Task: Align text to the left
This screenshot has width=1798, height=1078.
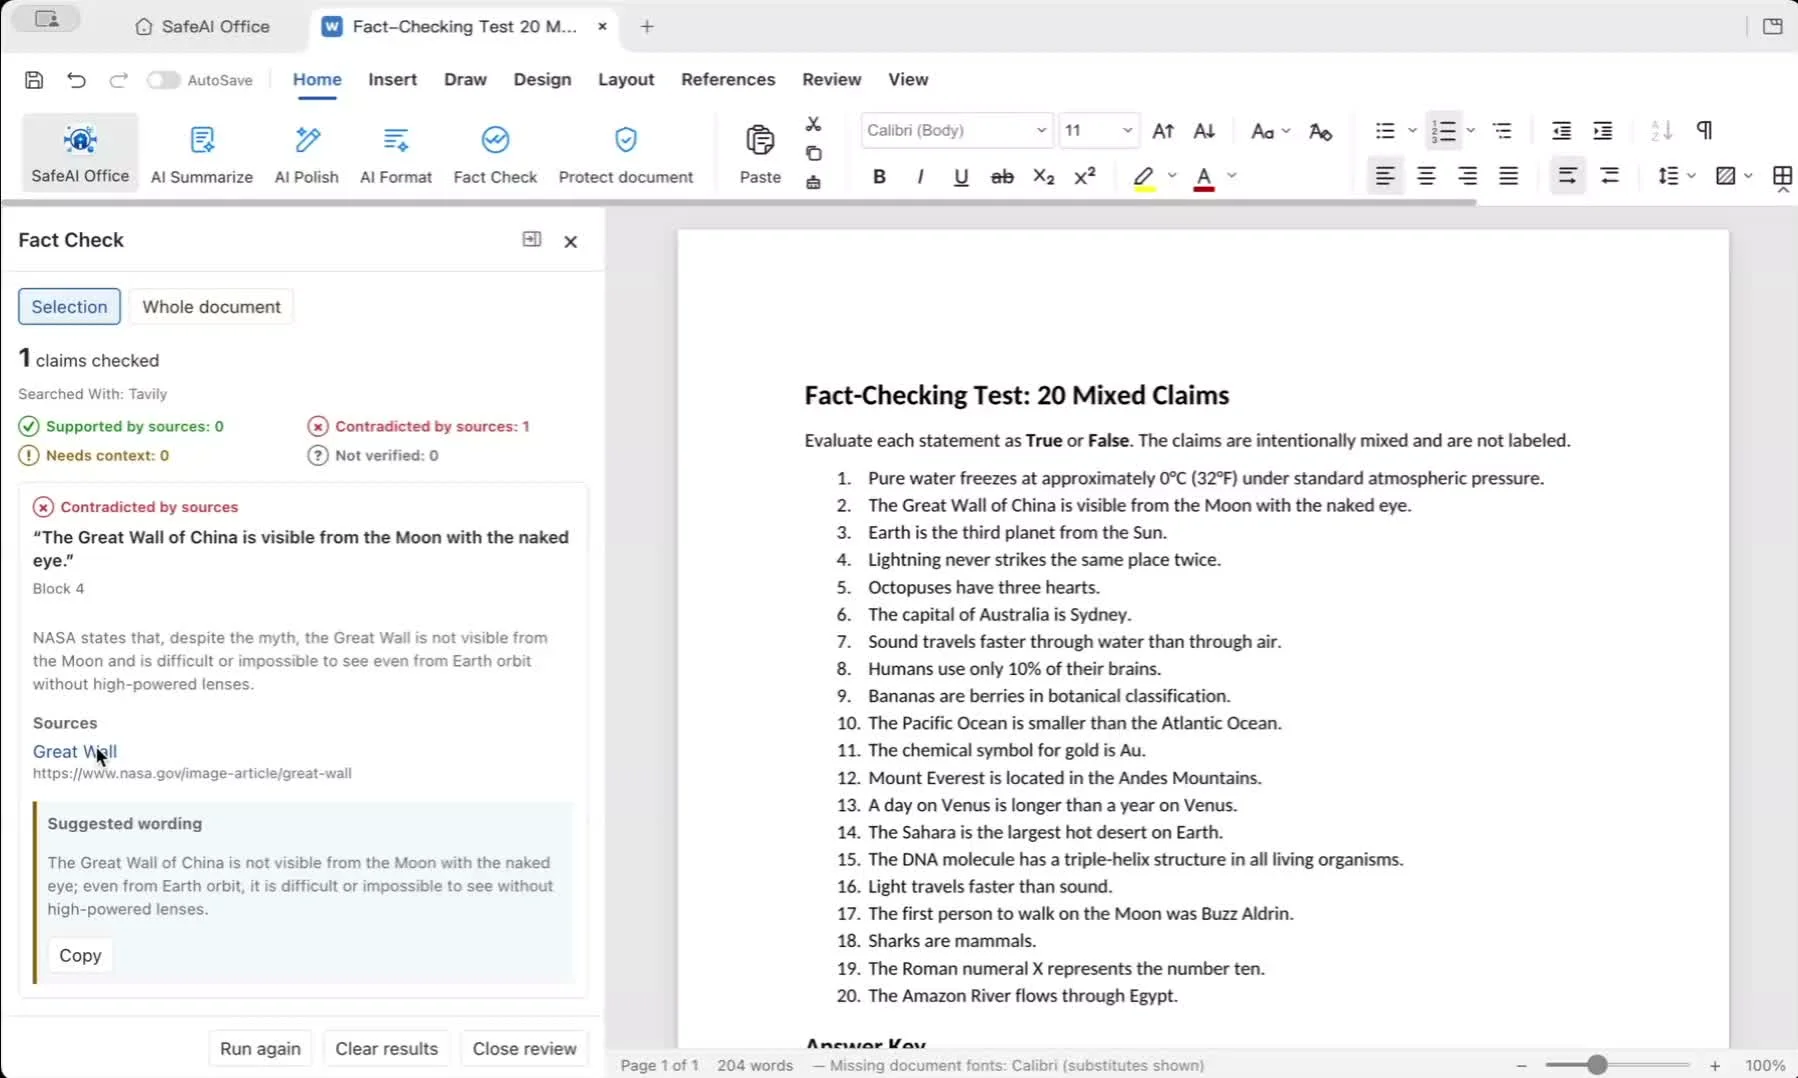Action: pyautogui.click(x=1385, y=177)
